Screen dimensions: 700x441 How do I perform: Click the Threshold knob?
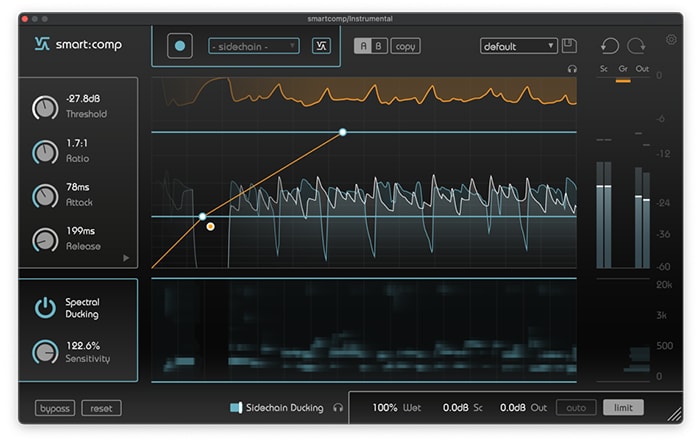[x=45, y=108]
